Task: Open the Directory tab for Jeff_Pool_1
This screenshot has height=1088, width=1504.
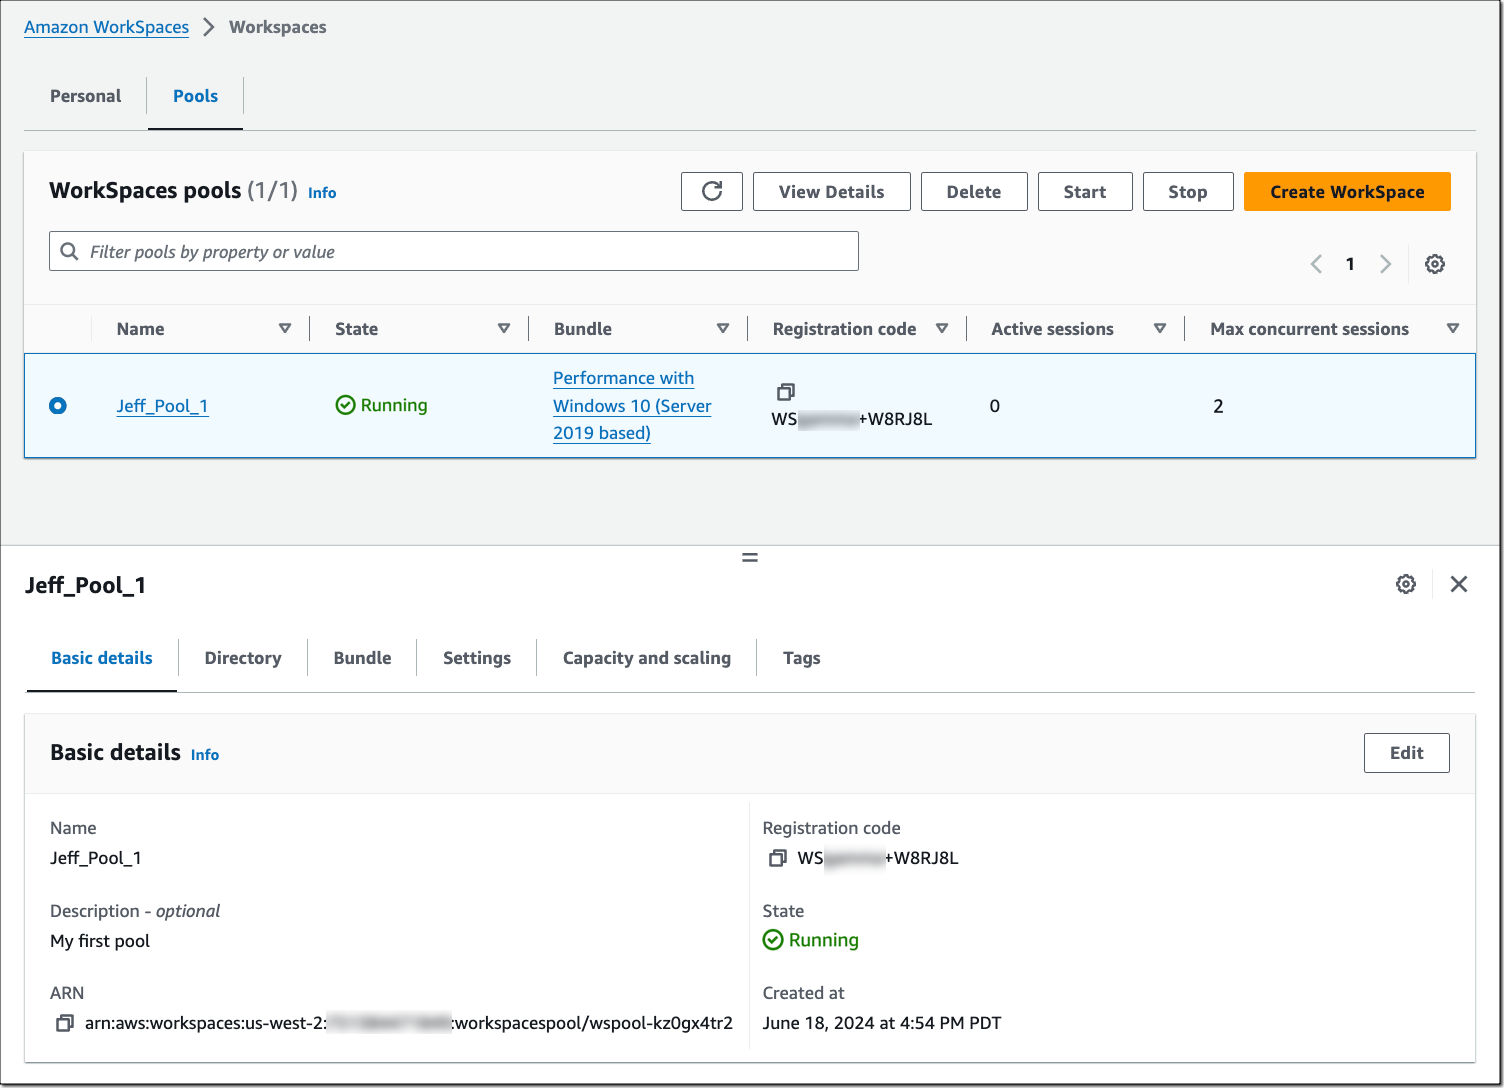Action: 242,657
